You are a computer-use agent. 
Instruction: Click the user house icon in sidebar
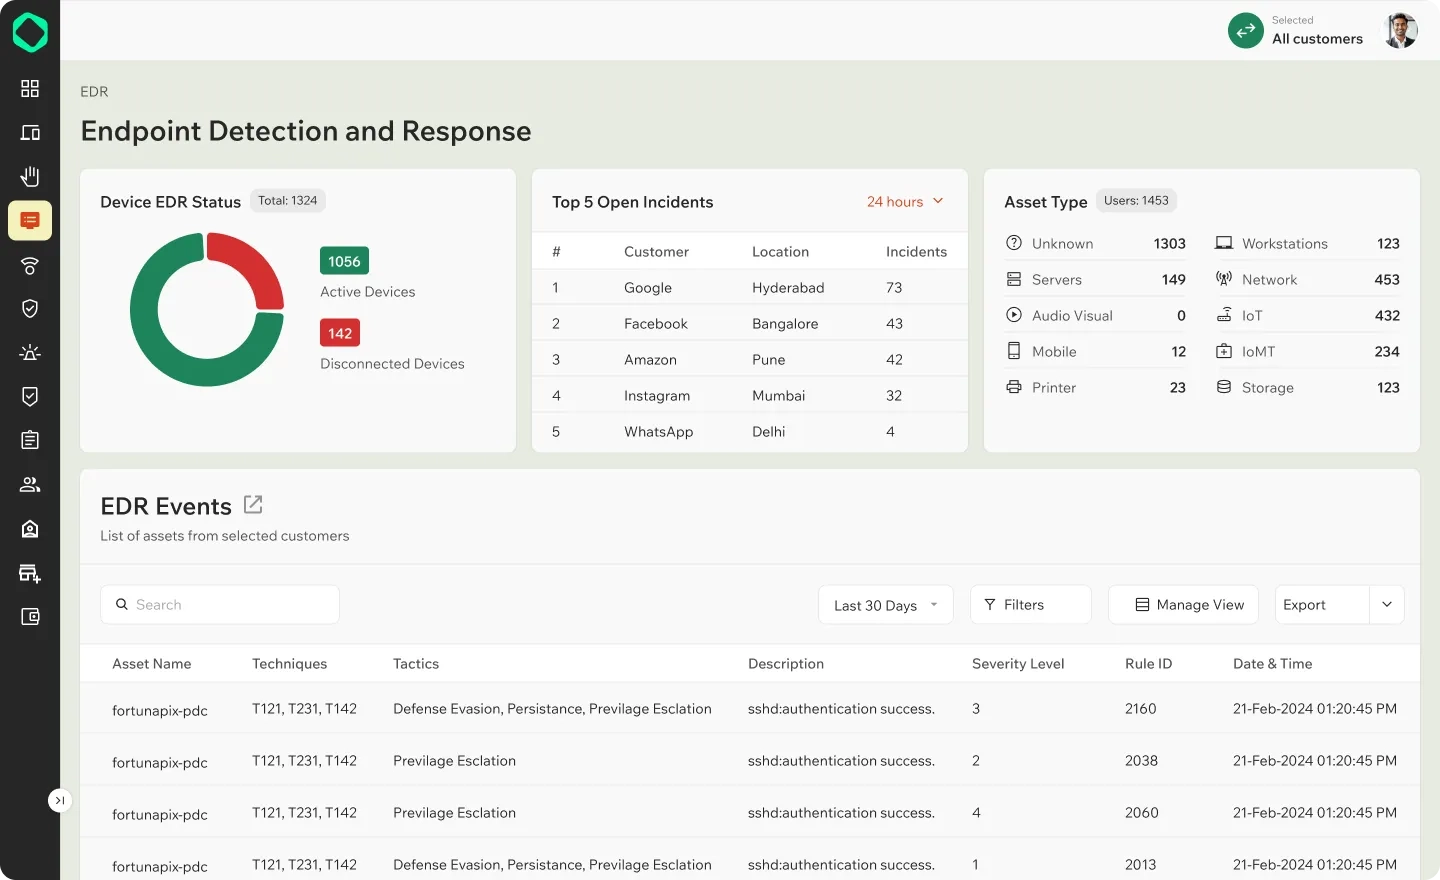click(30, 528)
